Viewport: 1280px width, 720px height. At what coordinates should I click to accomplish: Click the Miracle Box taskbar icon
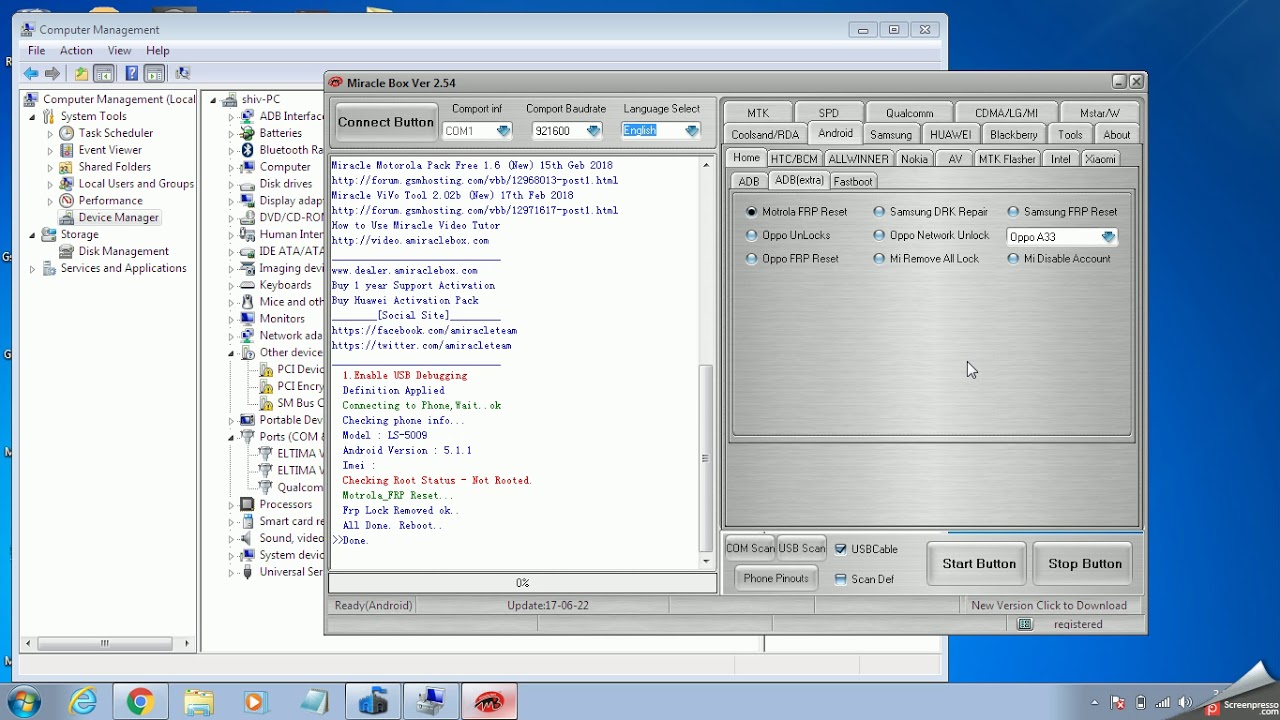pyautogui.click(x=489, y=702)
